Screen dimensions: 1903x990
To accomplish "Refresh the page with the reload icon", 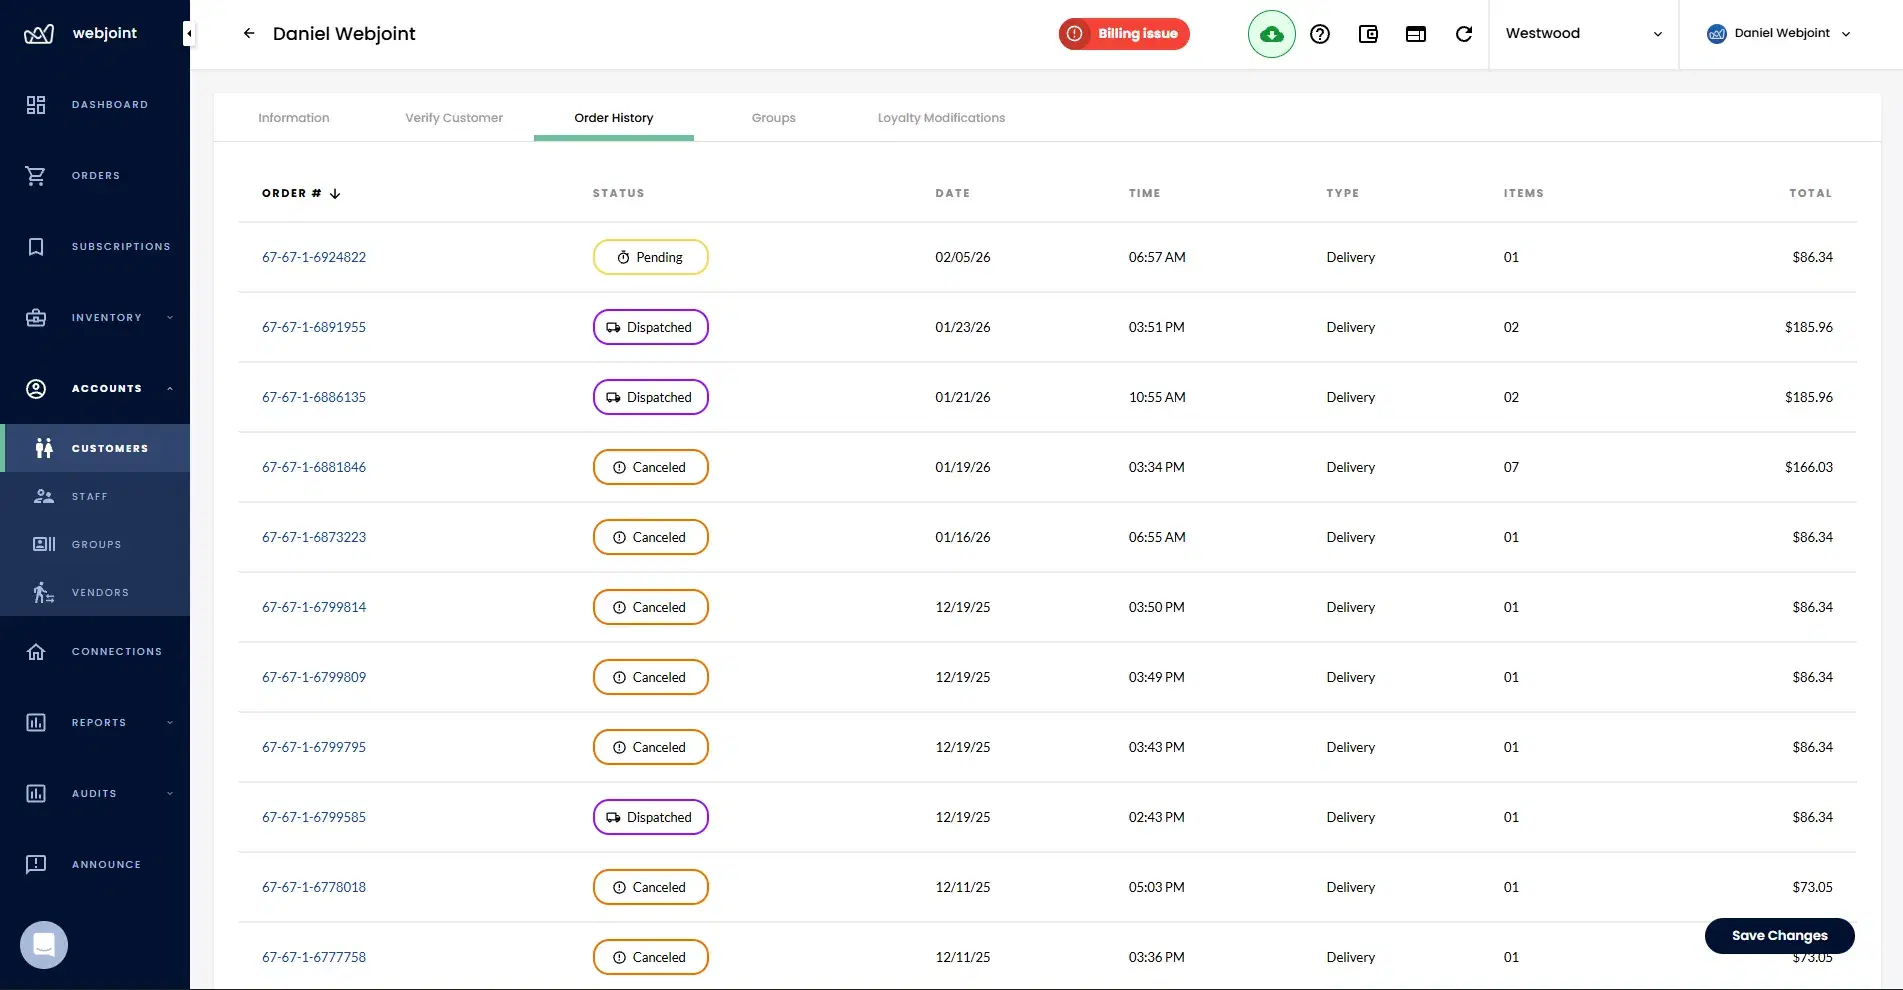I will pyautogui.click(x=1464, y=33).
